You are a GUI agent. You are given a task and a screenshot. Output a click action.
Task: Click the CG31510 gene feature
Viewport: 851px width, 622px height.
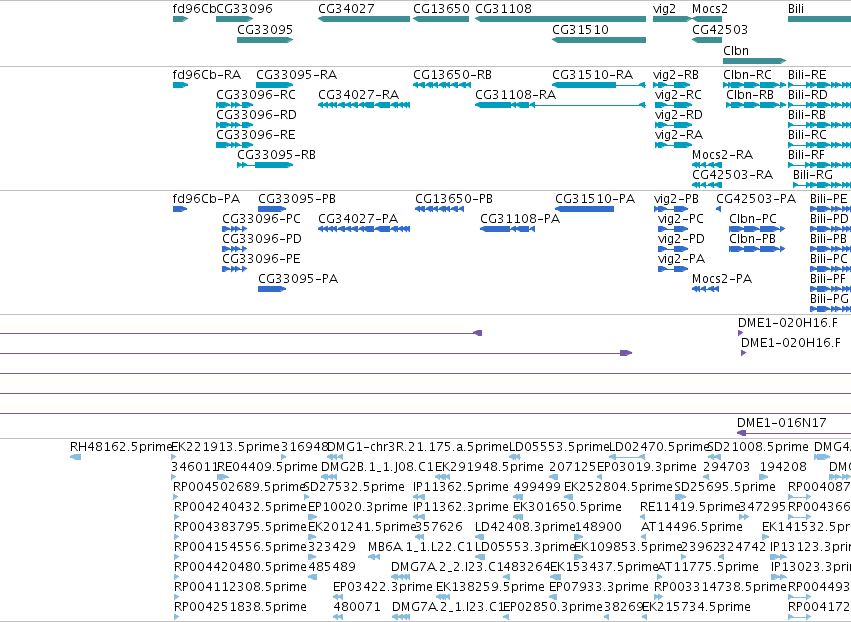[599, 40]
